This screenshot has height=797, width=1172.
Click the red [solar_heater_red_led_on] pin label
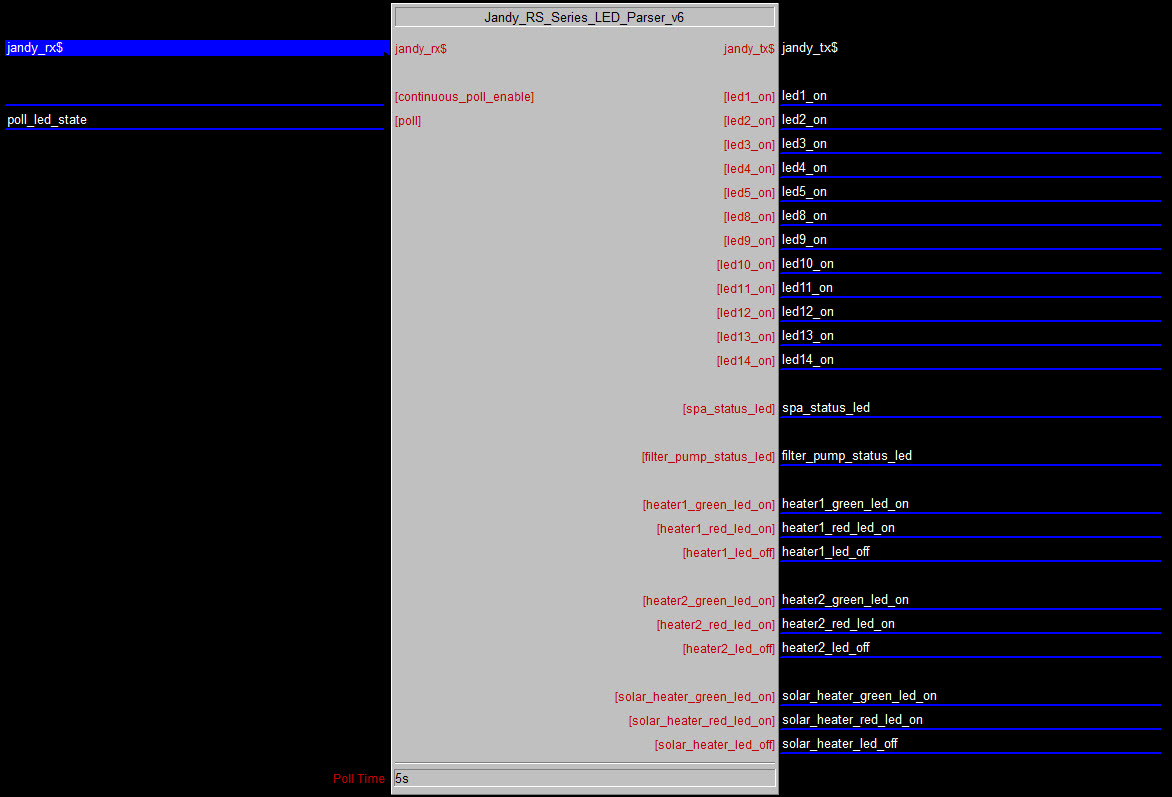pos(702,720)
